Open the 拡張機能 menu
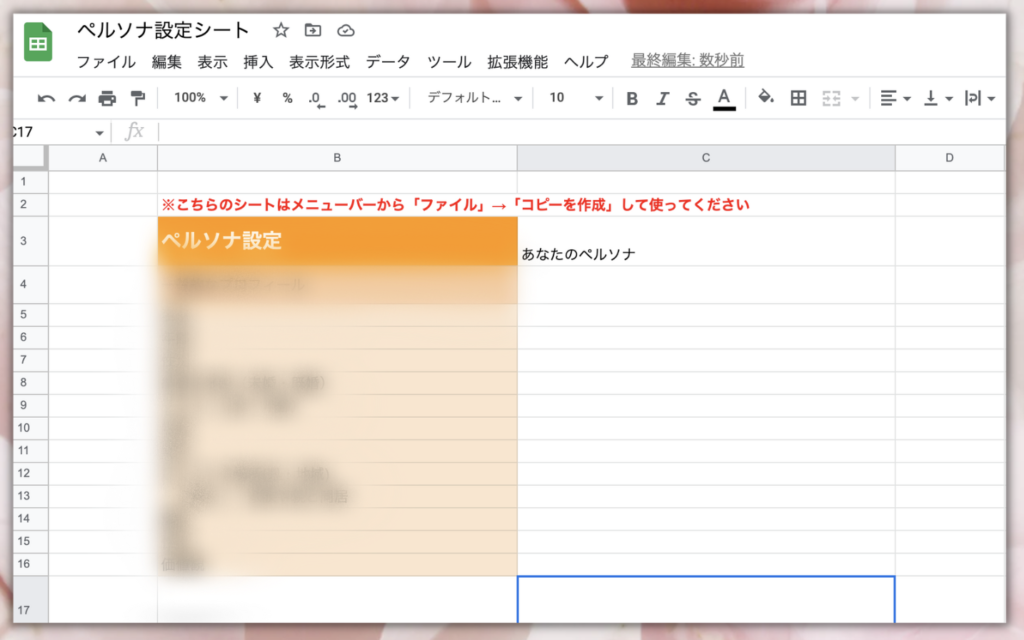This screenshot has width=1024, height=640. click(517, 62)
